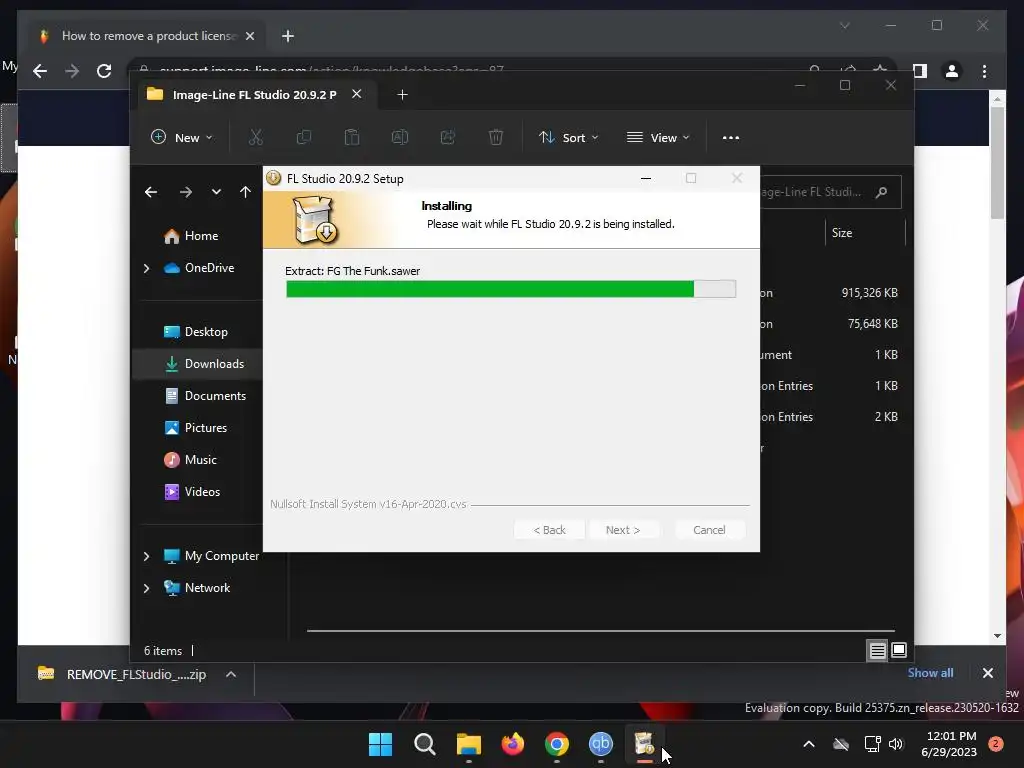This screenshot has height=768, width=1024.
Task: Open the New dropdown in Explorer
Action: [182, 138]
